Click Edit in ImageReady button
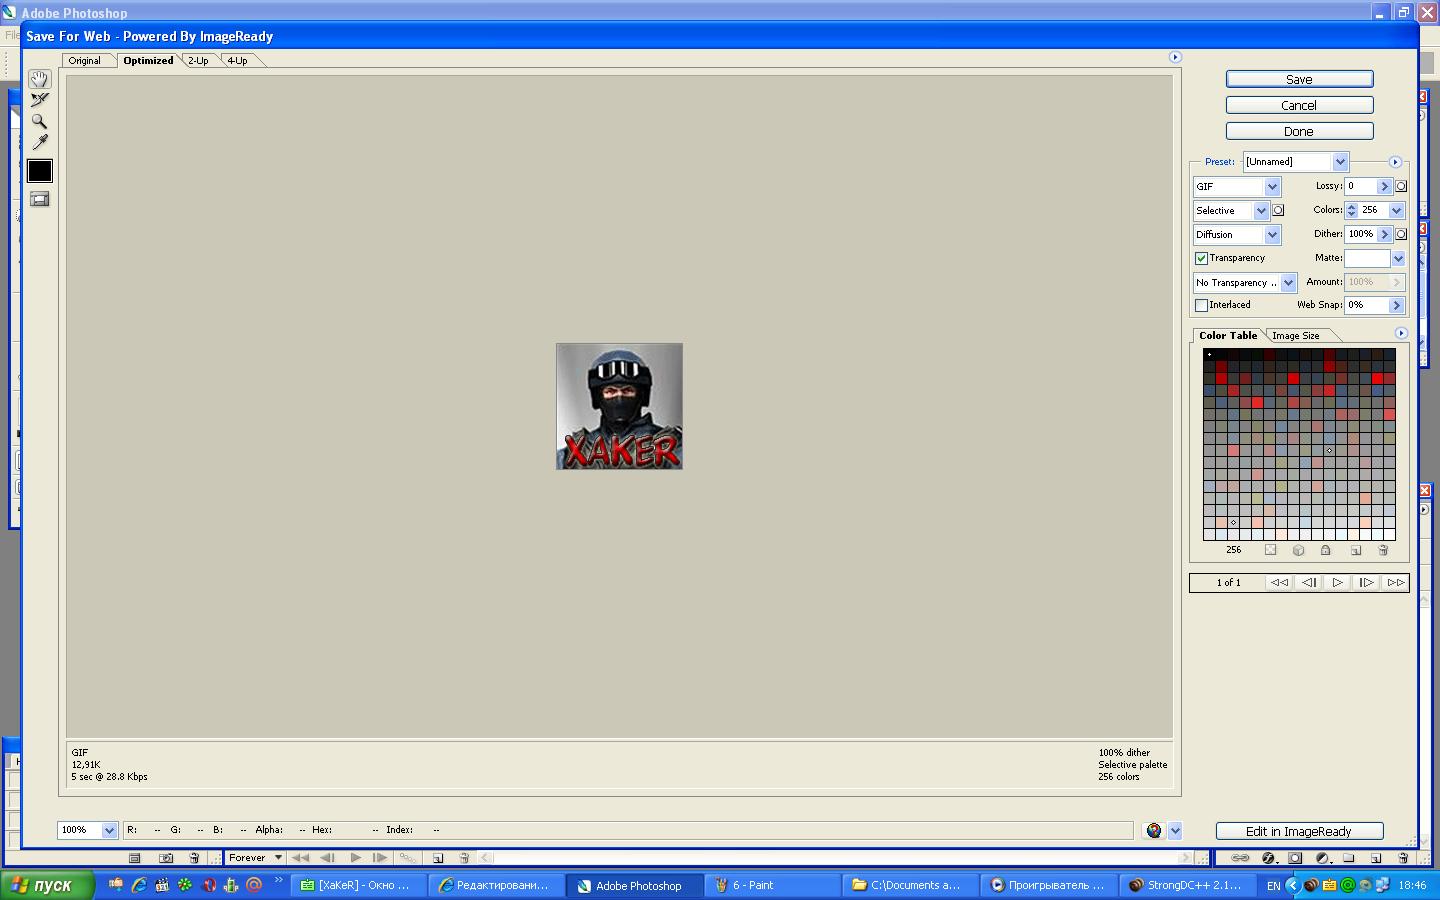This screenshot has height=900, width=1440. tap(1299, 831)
